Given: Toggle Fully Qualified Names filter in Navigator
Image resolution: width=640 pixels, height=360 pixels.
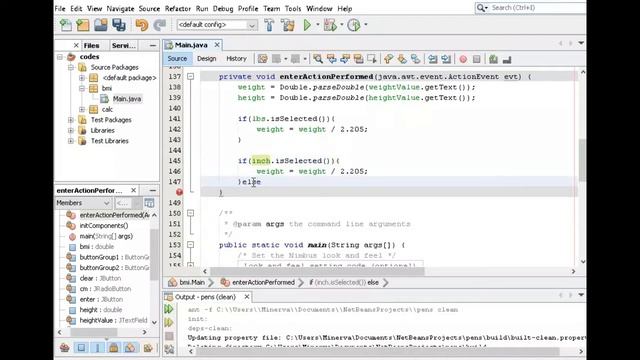Looking at the screenshot, I should point(148,347).
